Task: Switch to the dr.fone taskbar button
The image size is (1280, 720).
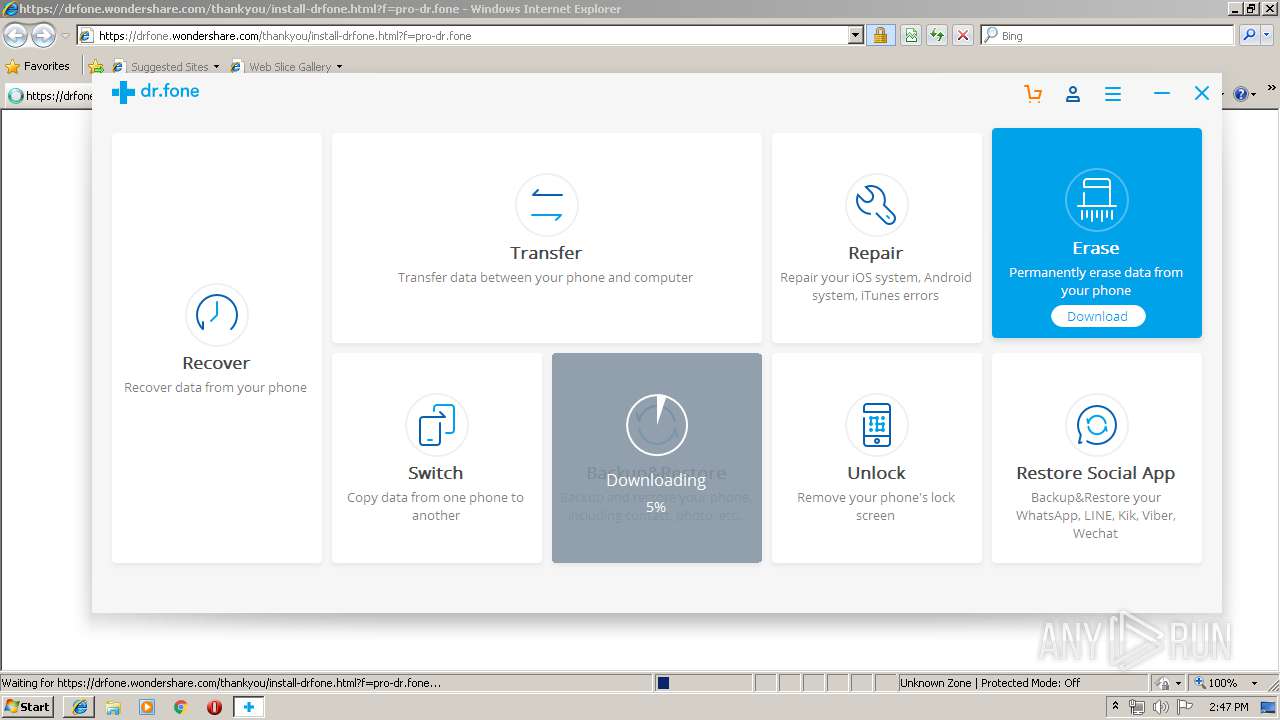Action: point(248,707)
